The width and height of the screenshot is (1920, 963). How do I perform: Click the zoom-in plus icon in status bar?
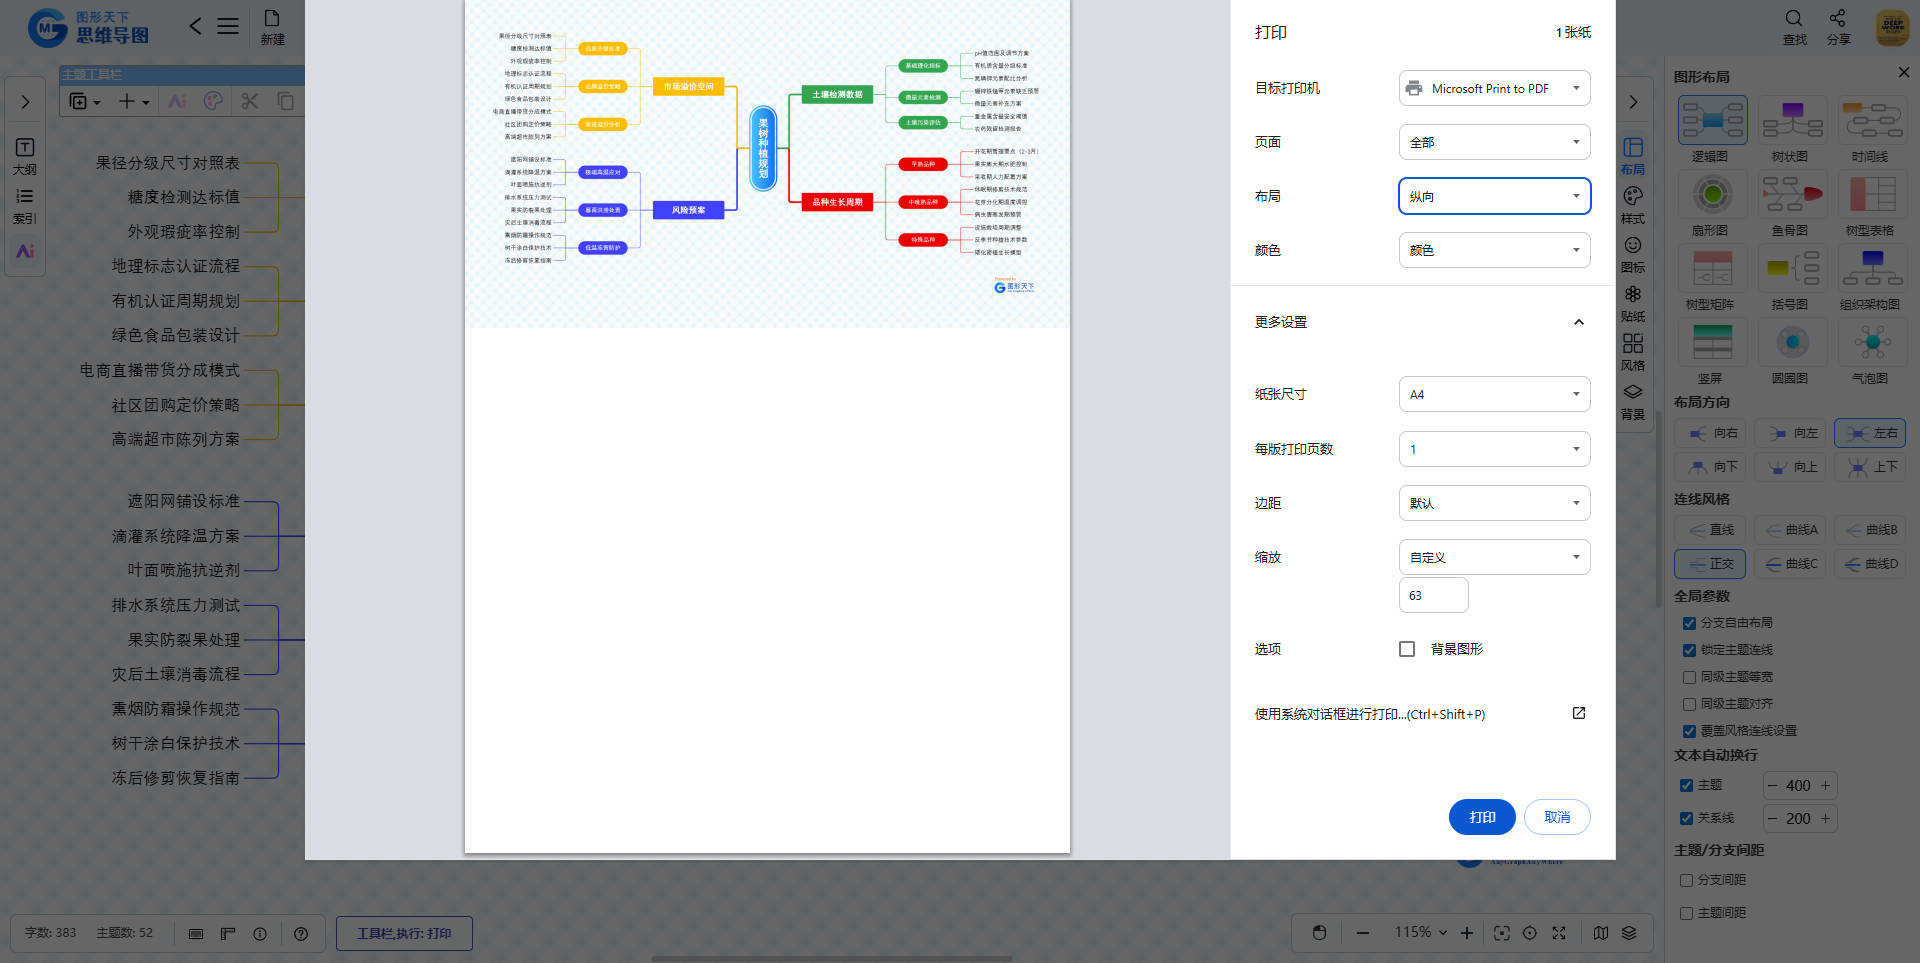[1466, 933]
